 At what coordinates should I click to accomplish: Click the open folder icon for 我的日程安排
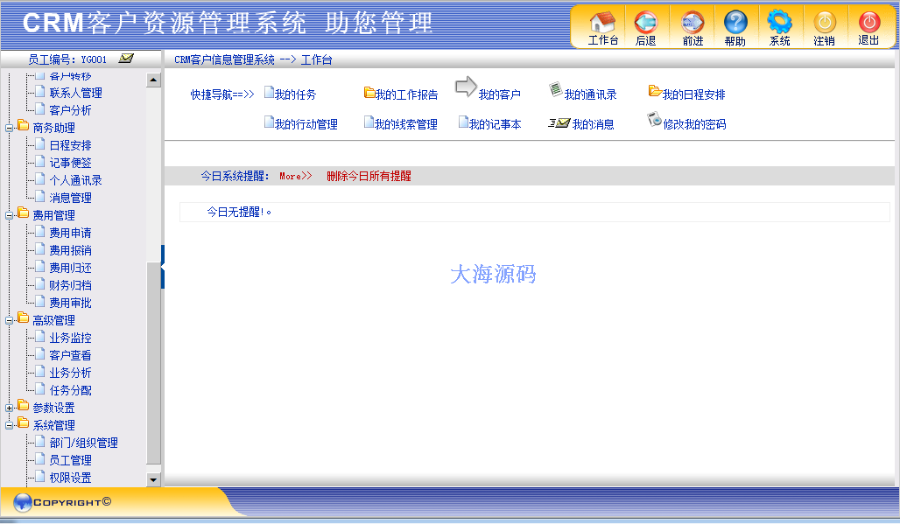click(655, 91)
